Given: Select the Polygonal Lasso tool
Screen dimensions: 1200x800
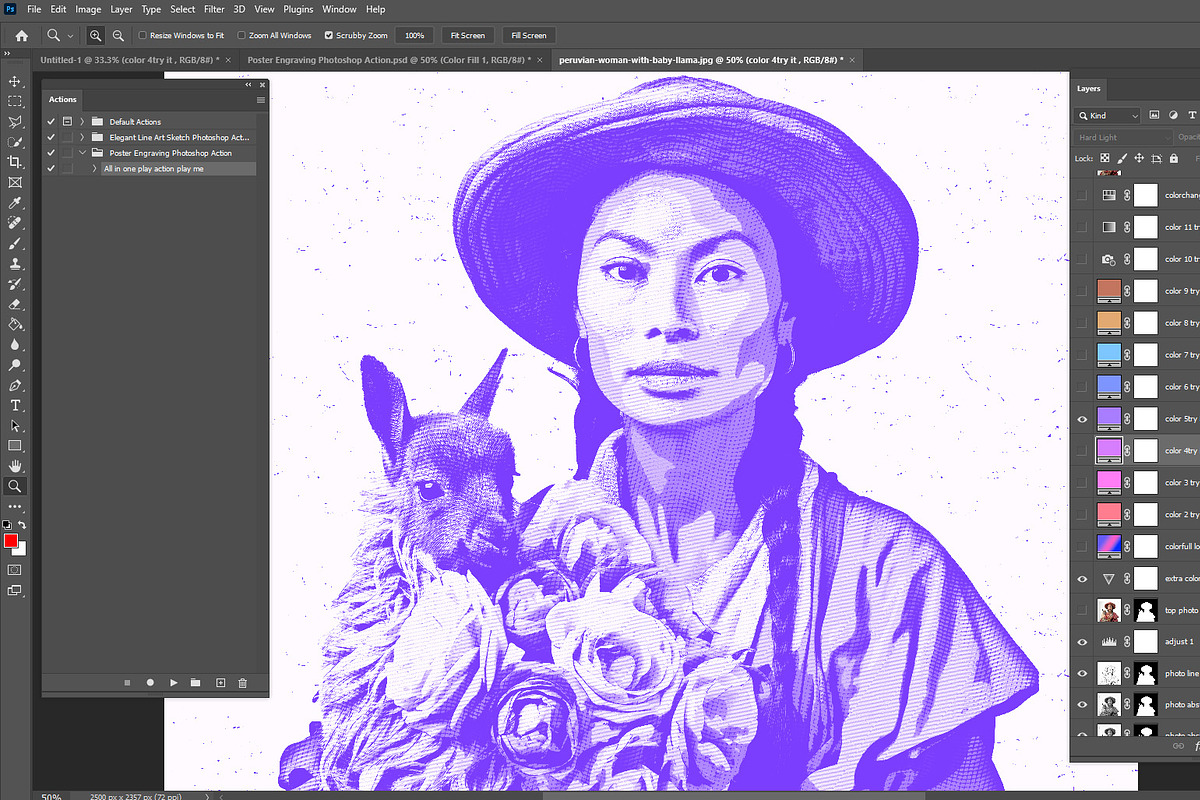Looking at the screenshot, I should coord(15,122).
